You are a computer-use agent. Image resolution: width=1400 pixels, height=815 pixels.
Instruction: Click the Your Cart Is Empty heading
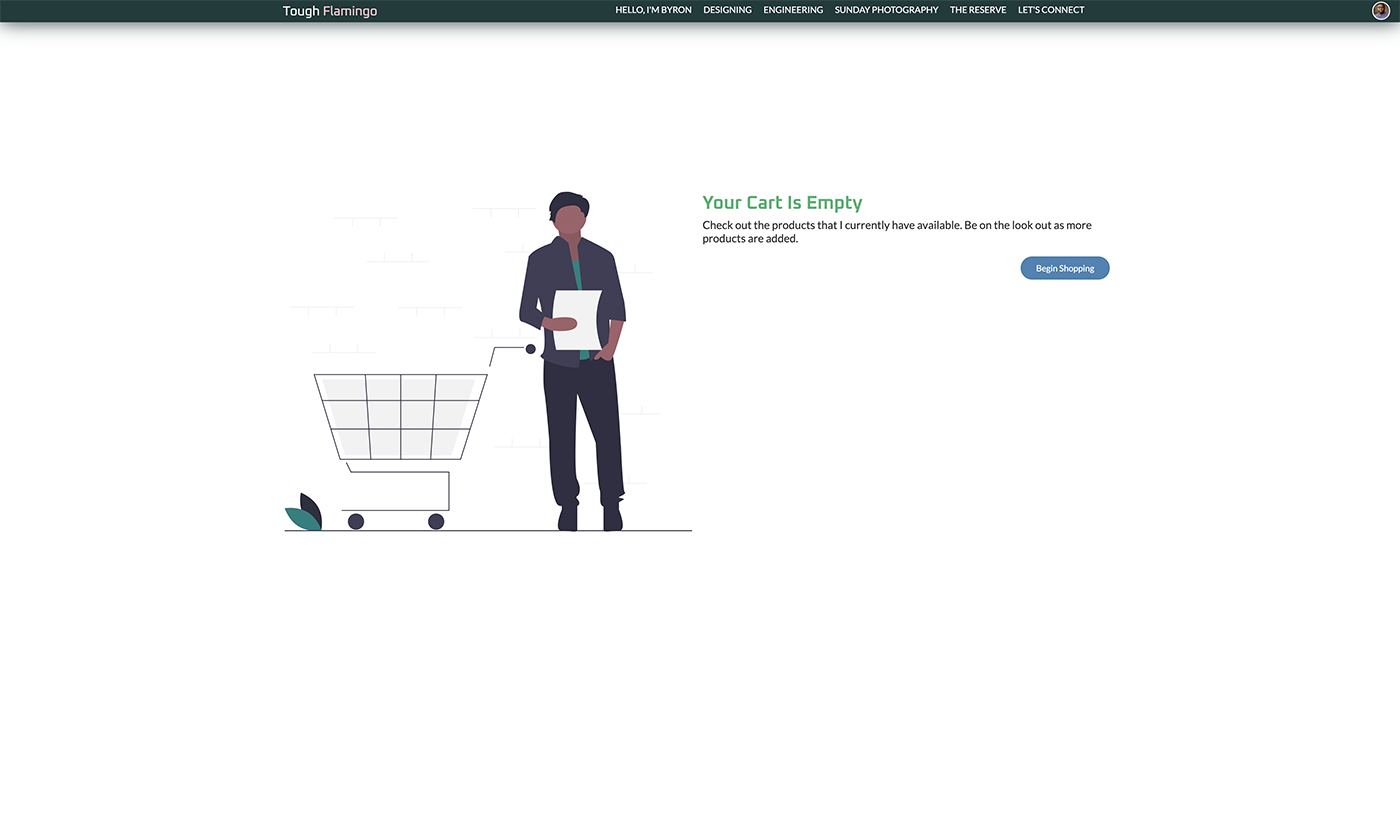tap(782, 203)
